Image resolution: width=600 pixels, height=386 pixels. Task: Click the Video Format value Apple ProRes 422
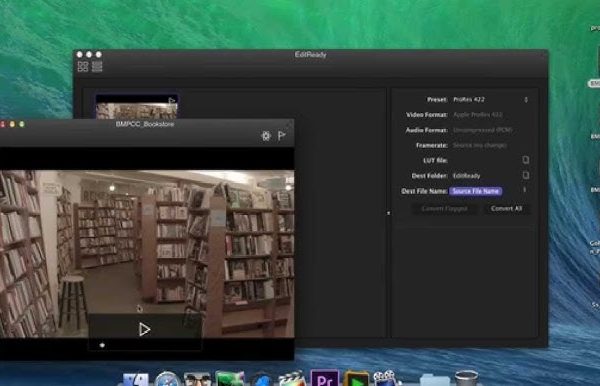tap(478, 115)
